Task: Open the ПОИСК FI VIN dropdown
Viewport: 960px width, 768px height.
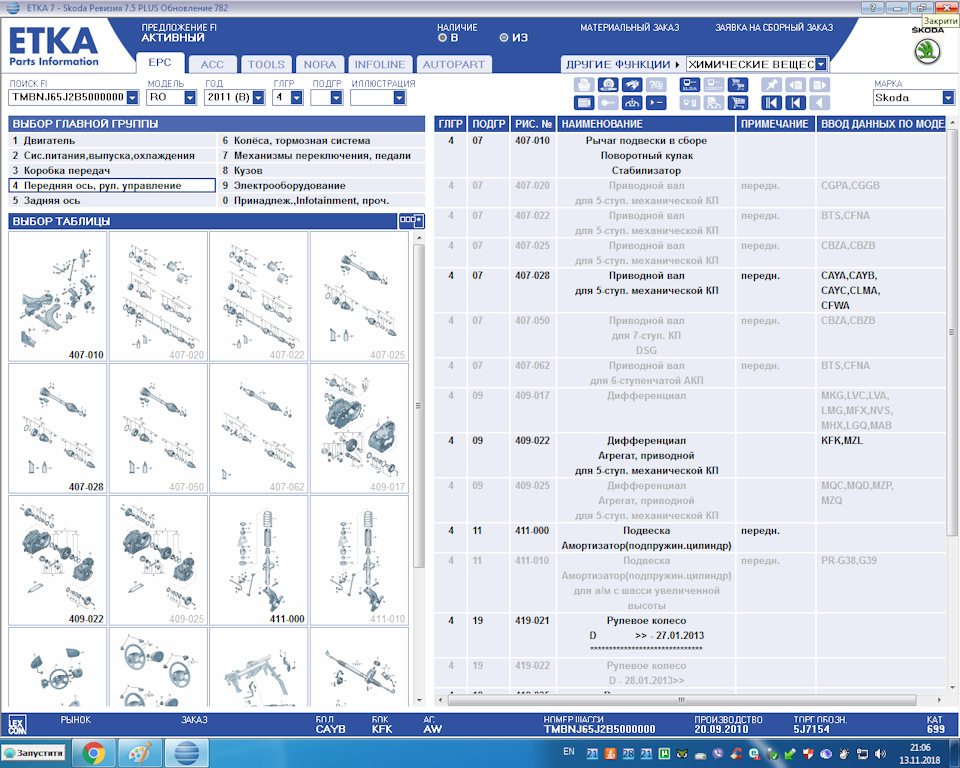Action: 132,97
